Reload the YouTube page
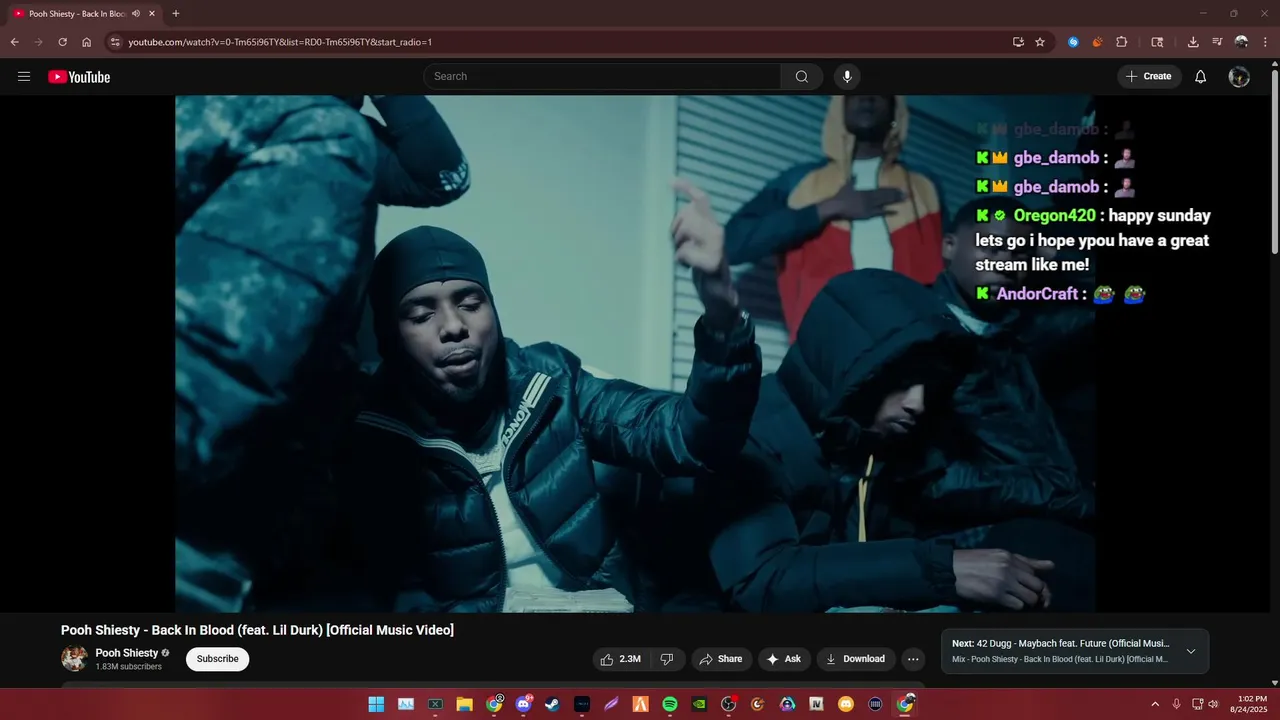The width and height of the screenshot is (1280, 720). point(62,42)
